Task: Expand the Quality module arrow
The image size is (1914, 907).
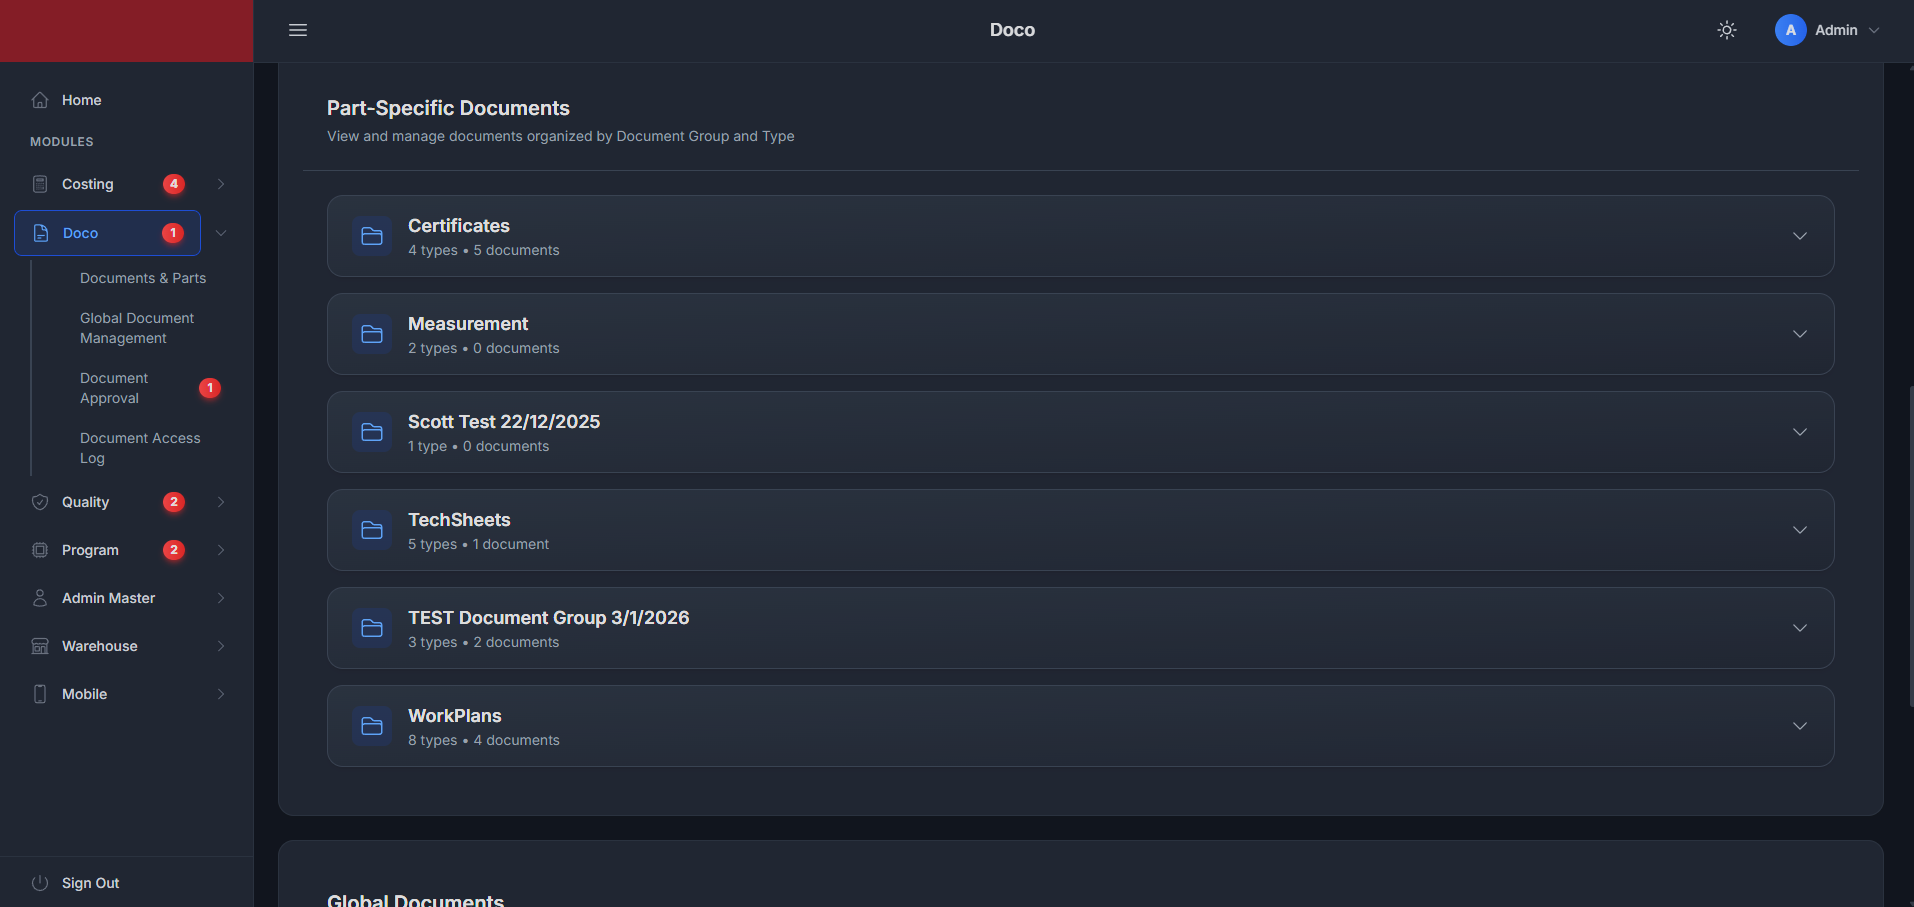Action: point(221,502)
